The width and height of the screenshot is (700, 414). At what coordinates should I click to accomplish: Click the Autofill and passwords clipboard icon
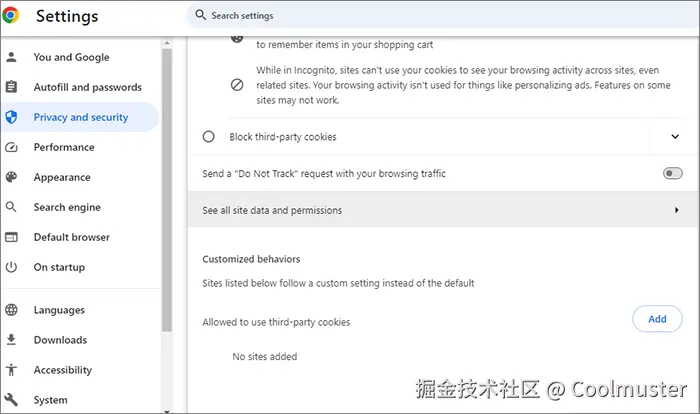[x=12, y=87]
